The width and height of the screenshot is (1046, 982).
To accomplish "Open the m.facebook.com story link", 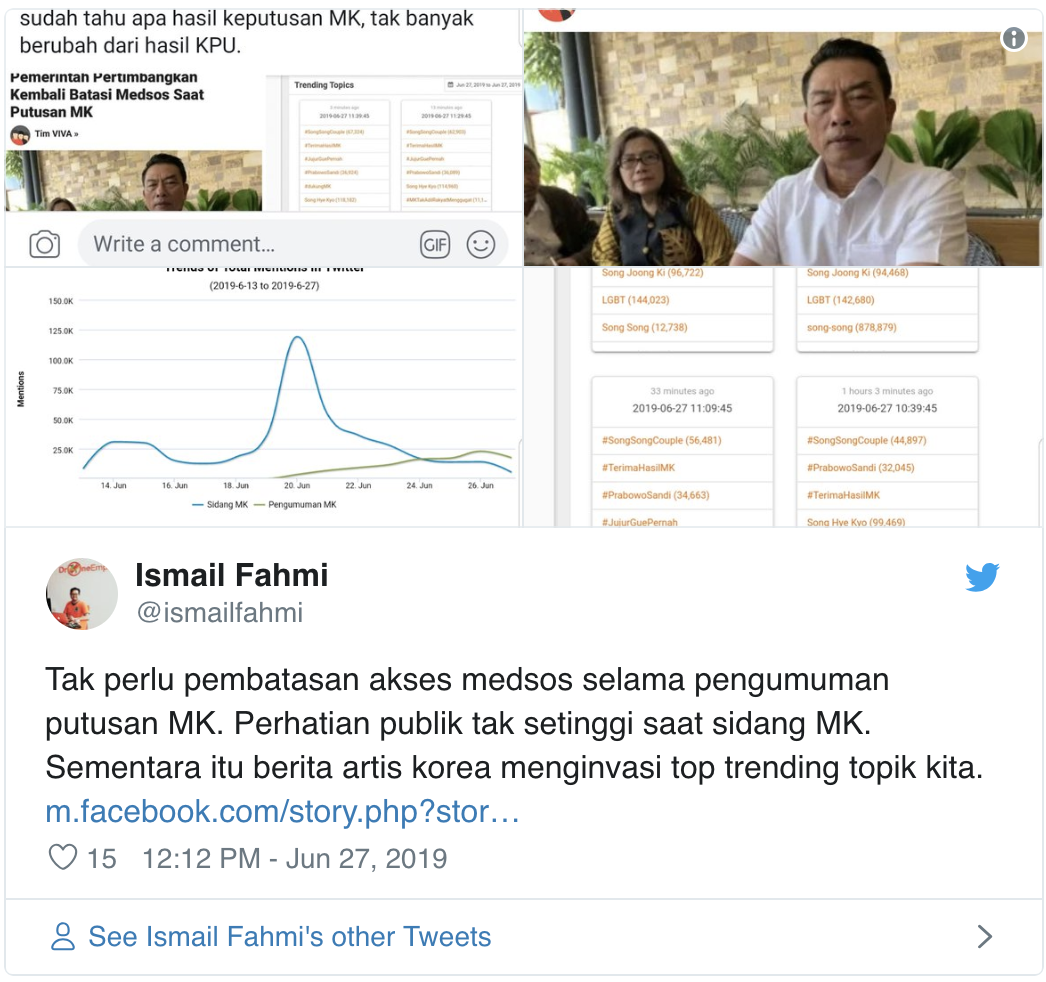I will (282, 812).
